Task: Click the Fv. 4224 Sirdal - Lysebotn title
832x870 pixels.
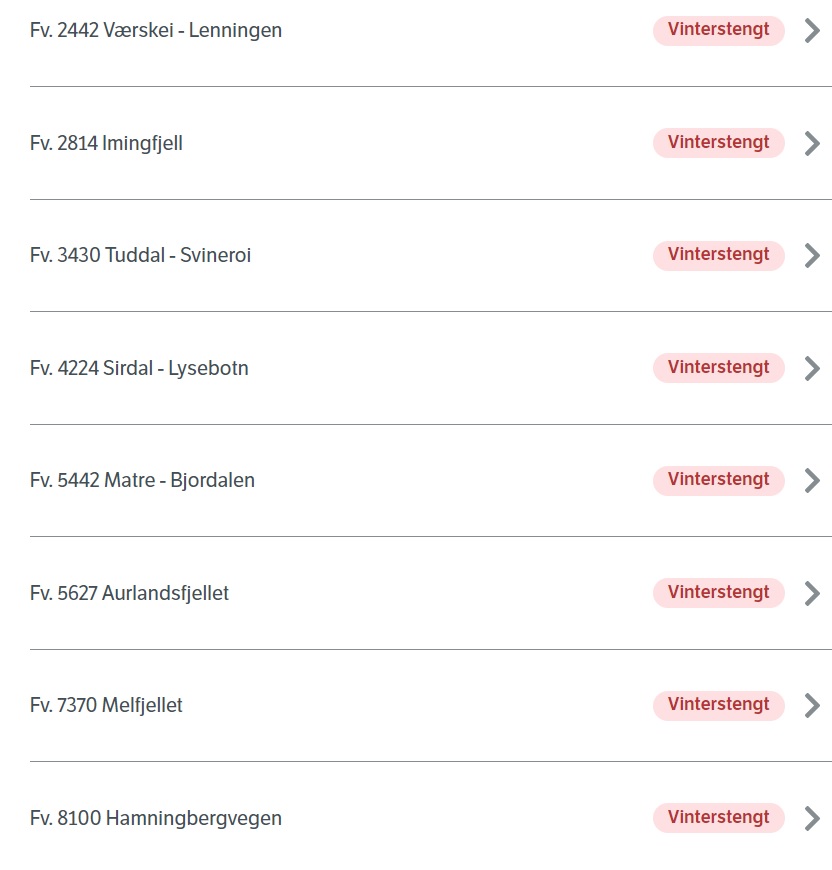Action: tap(139, 368)
